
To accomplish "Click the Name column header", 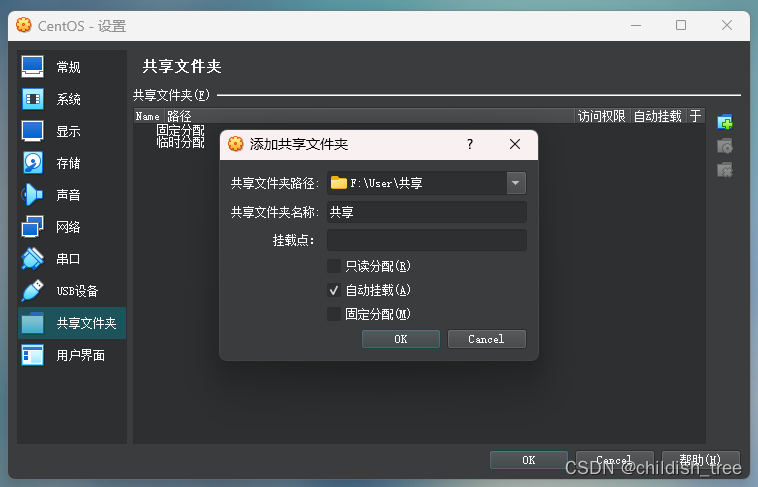I will (148, 116).
